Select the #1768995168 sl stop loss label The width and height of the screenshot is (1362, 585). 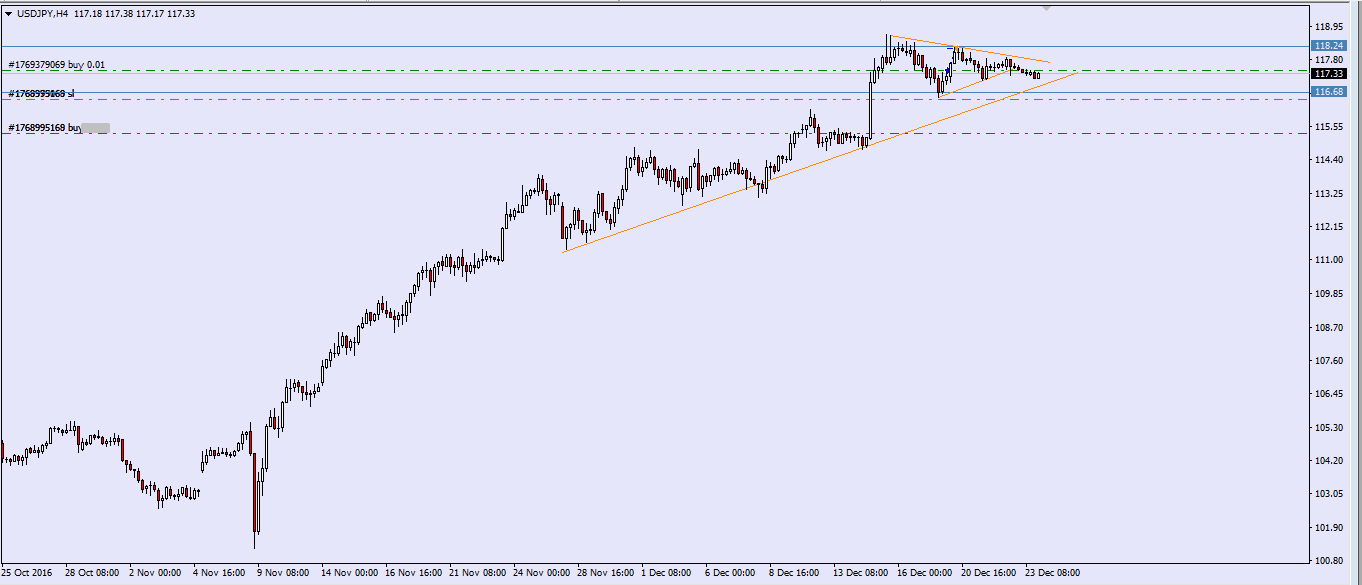click(x=41, y=93)
